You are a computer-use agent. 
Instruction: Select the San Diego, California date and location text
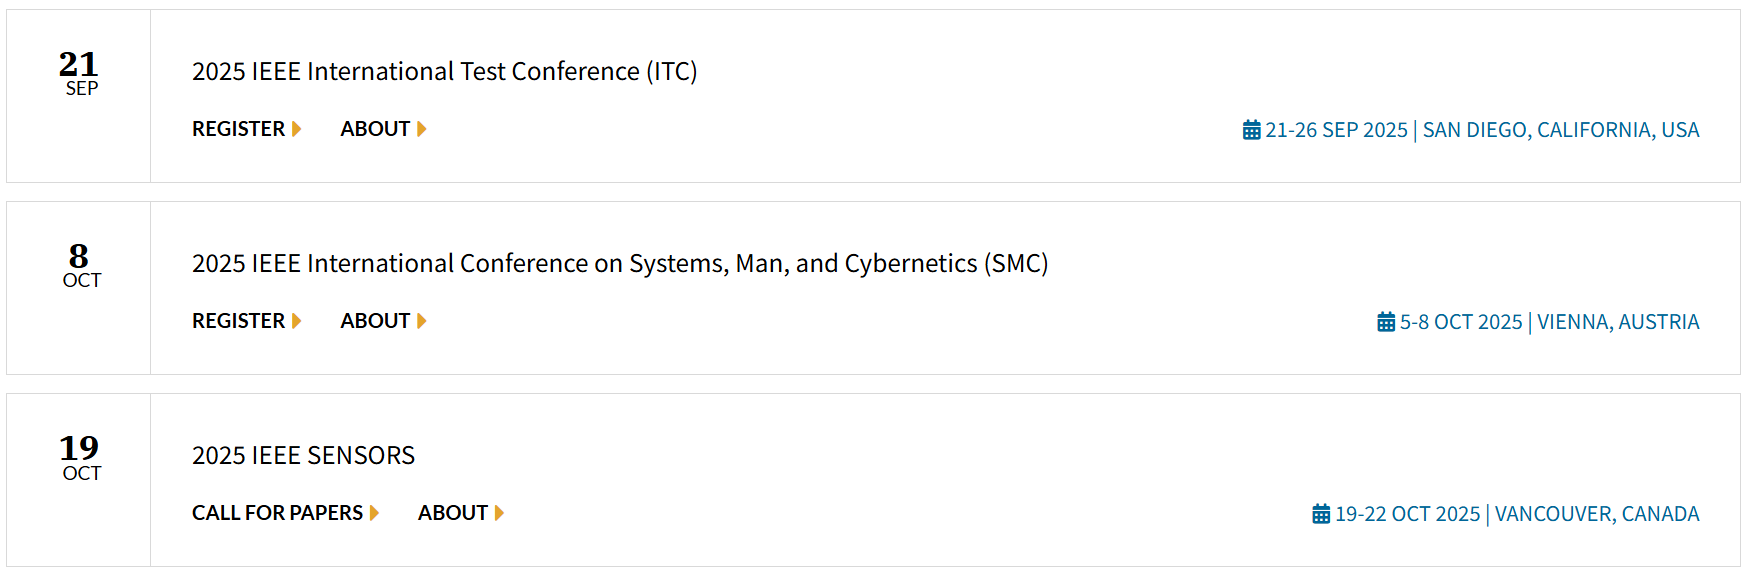(x=1482, y=130)
